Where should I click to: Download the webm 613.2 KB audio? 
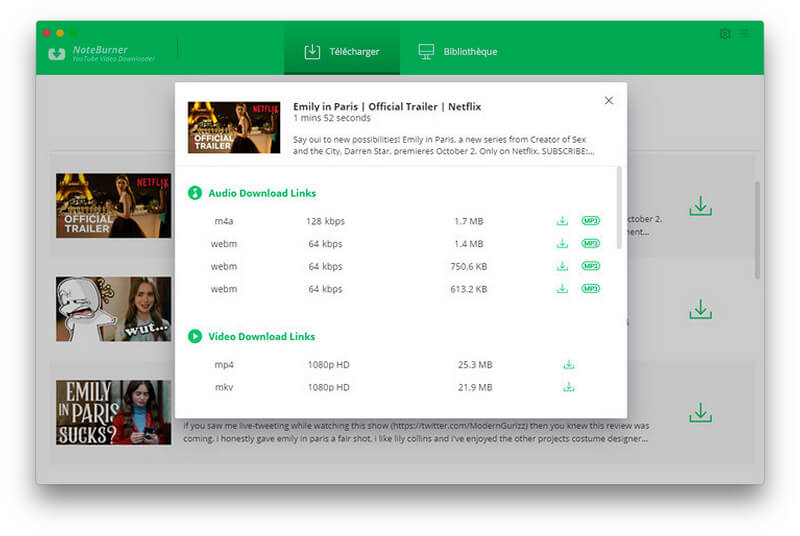[562, 289]
